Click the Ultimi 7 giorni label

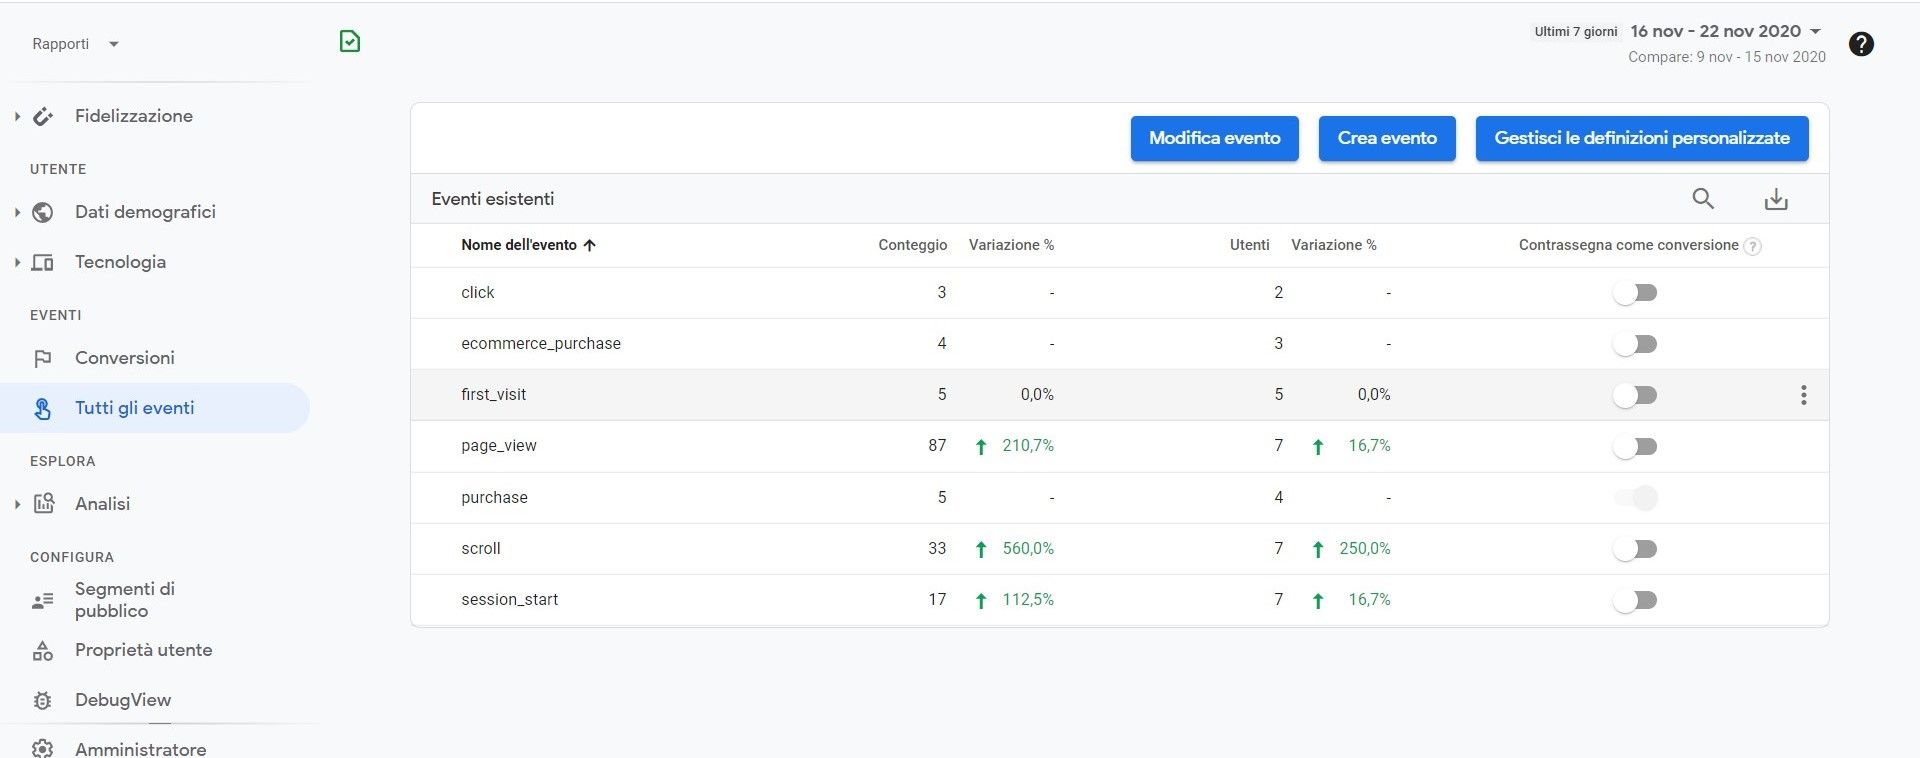(1576, 32)
